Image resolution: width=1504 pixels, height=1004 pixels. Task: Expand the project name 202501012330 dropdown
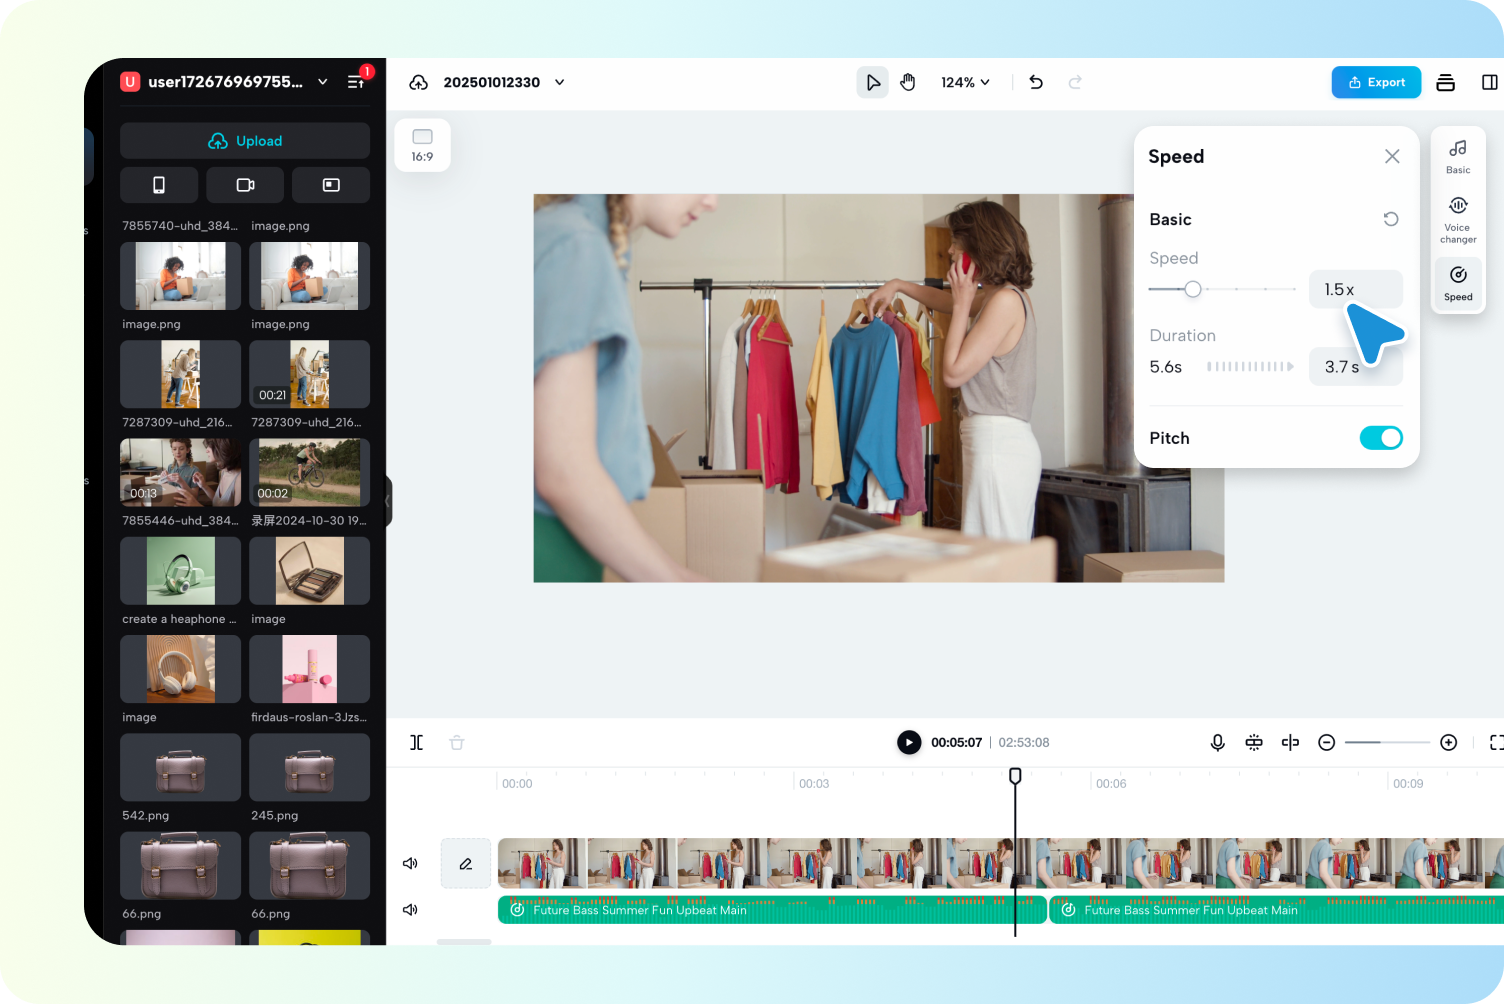(x=559, y=82)
